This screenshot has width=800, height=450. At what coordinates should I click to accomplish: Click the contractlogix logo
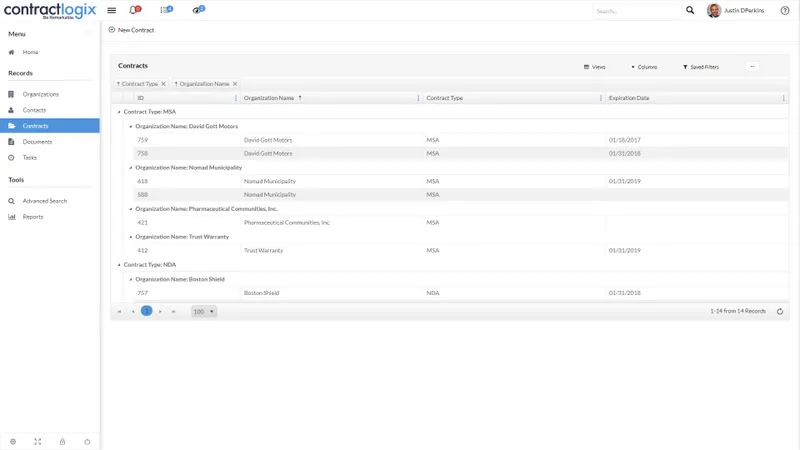(49, 10)
